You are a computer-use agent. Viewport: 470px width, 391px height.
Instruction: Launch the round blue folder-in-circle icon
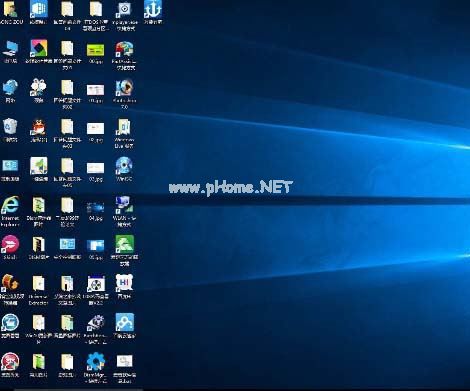[x=10, y=322]
